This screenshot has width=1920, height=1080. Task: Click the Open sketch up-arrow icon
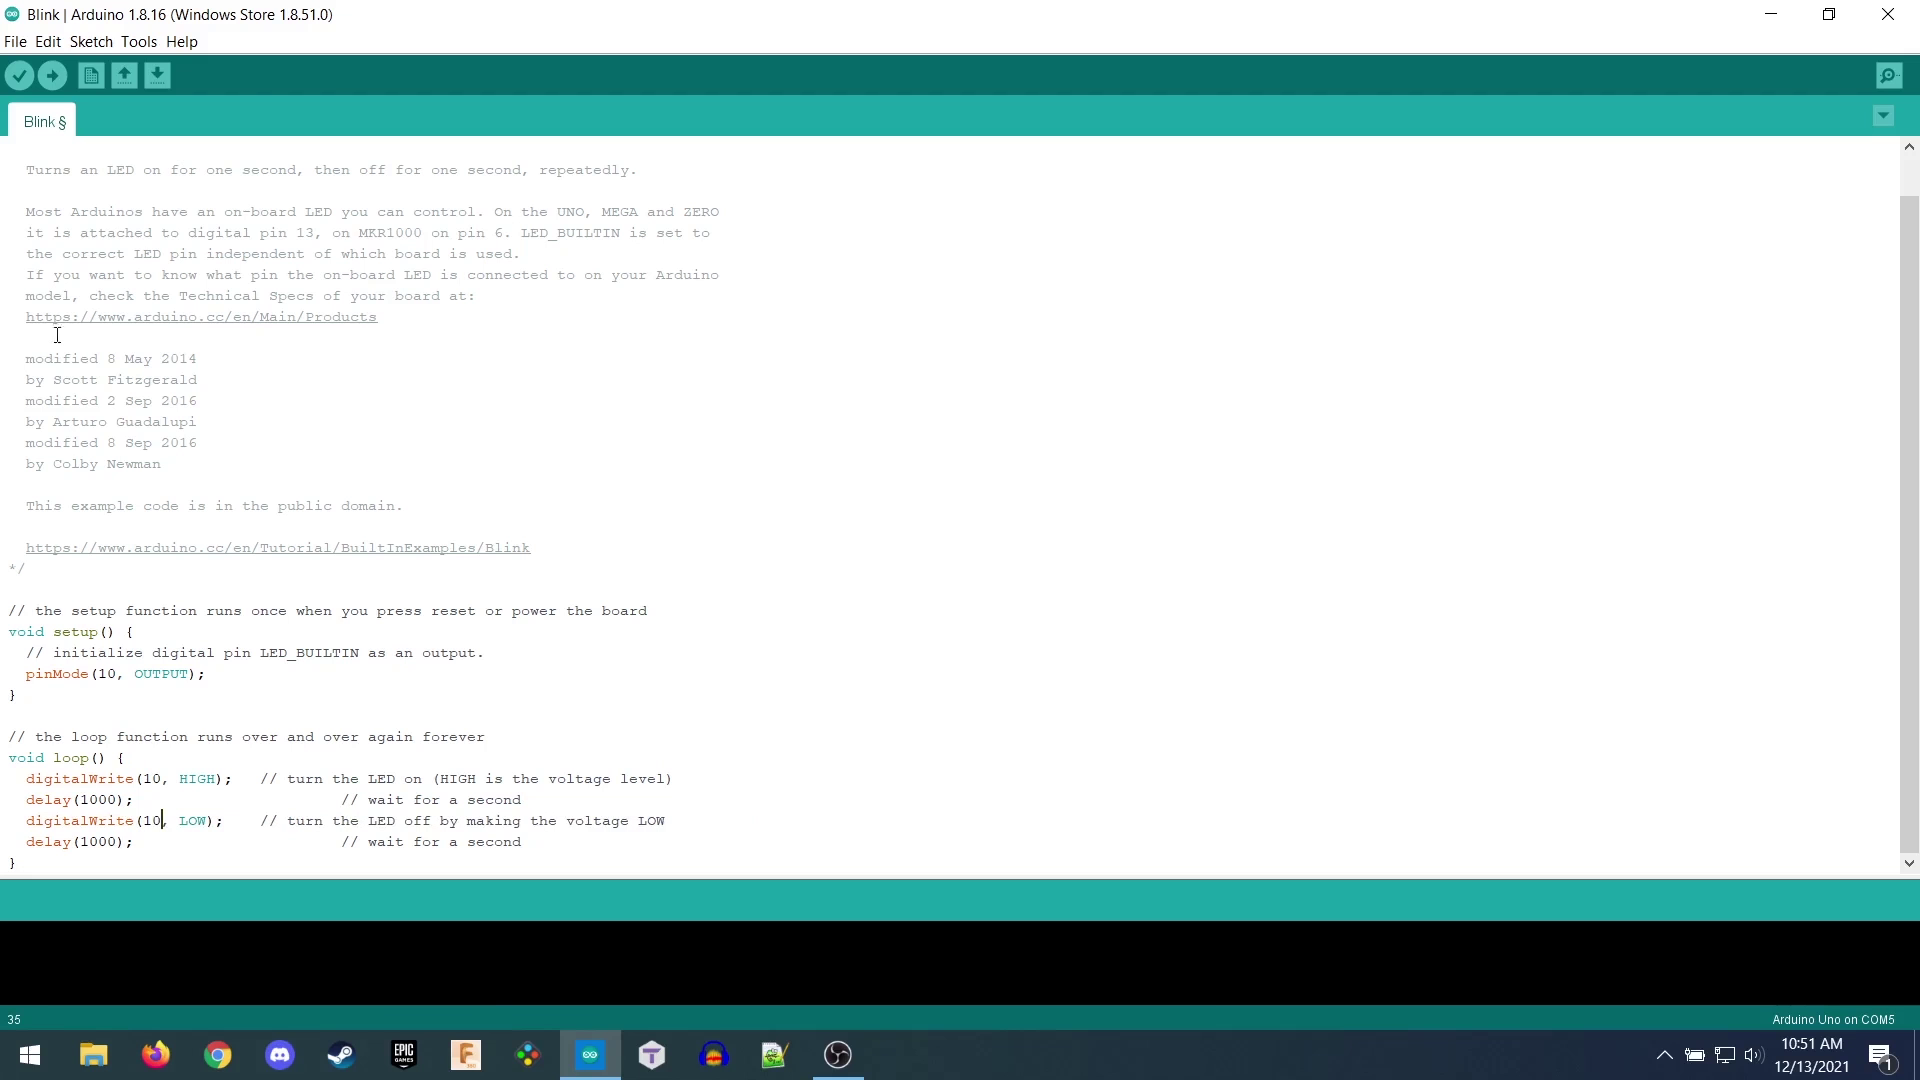coord(124,76)
